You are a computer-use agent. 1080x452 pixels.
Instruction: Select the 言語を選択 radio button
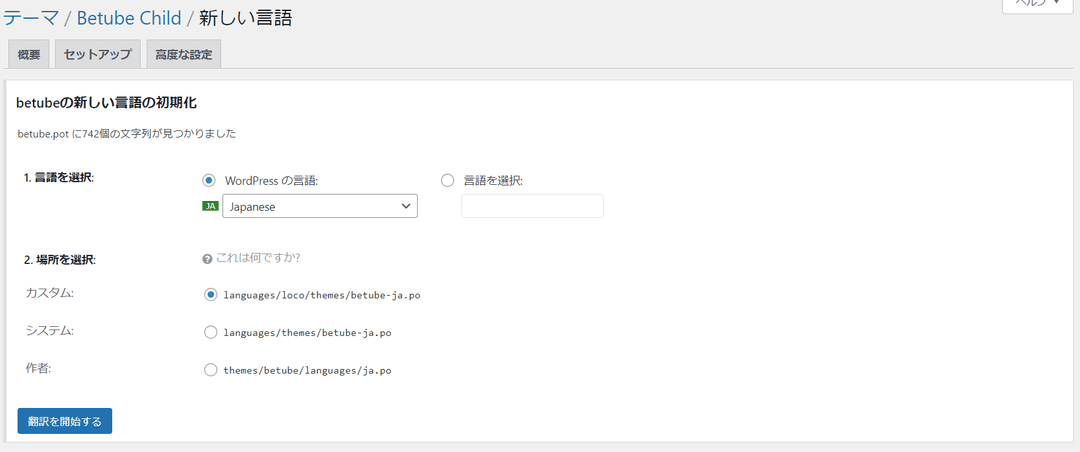(x=447, y=180)
